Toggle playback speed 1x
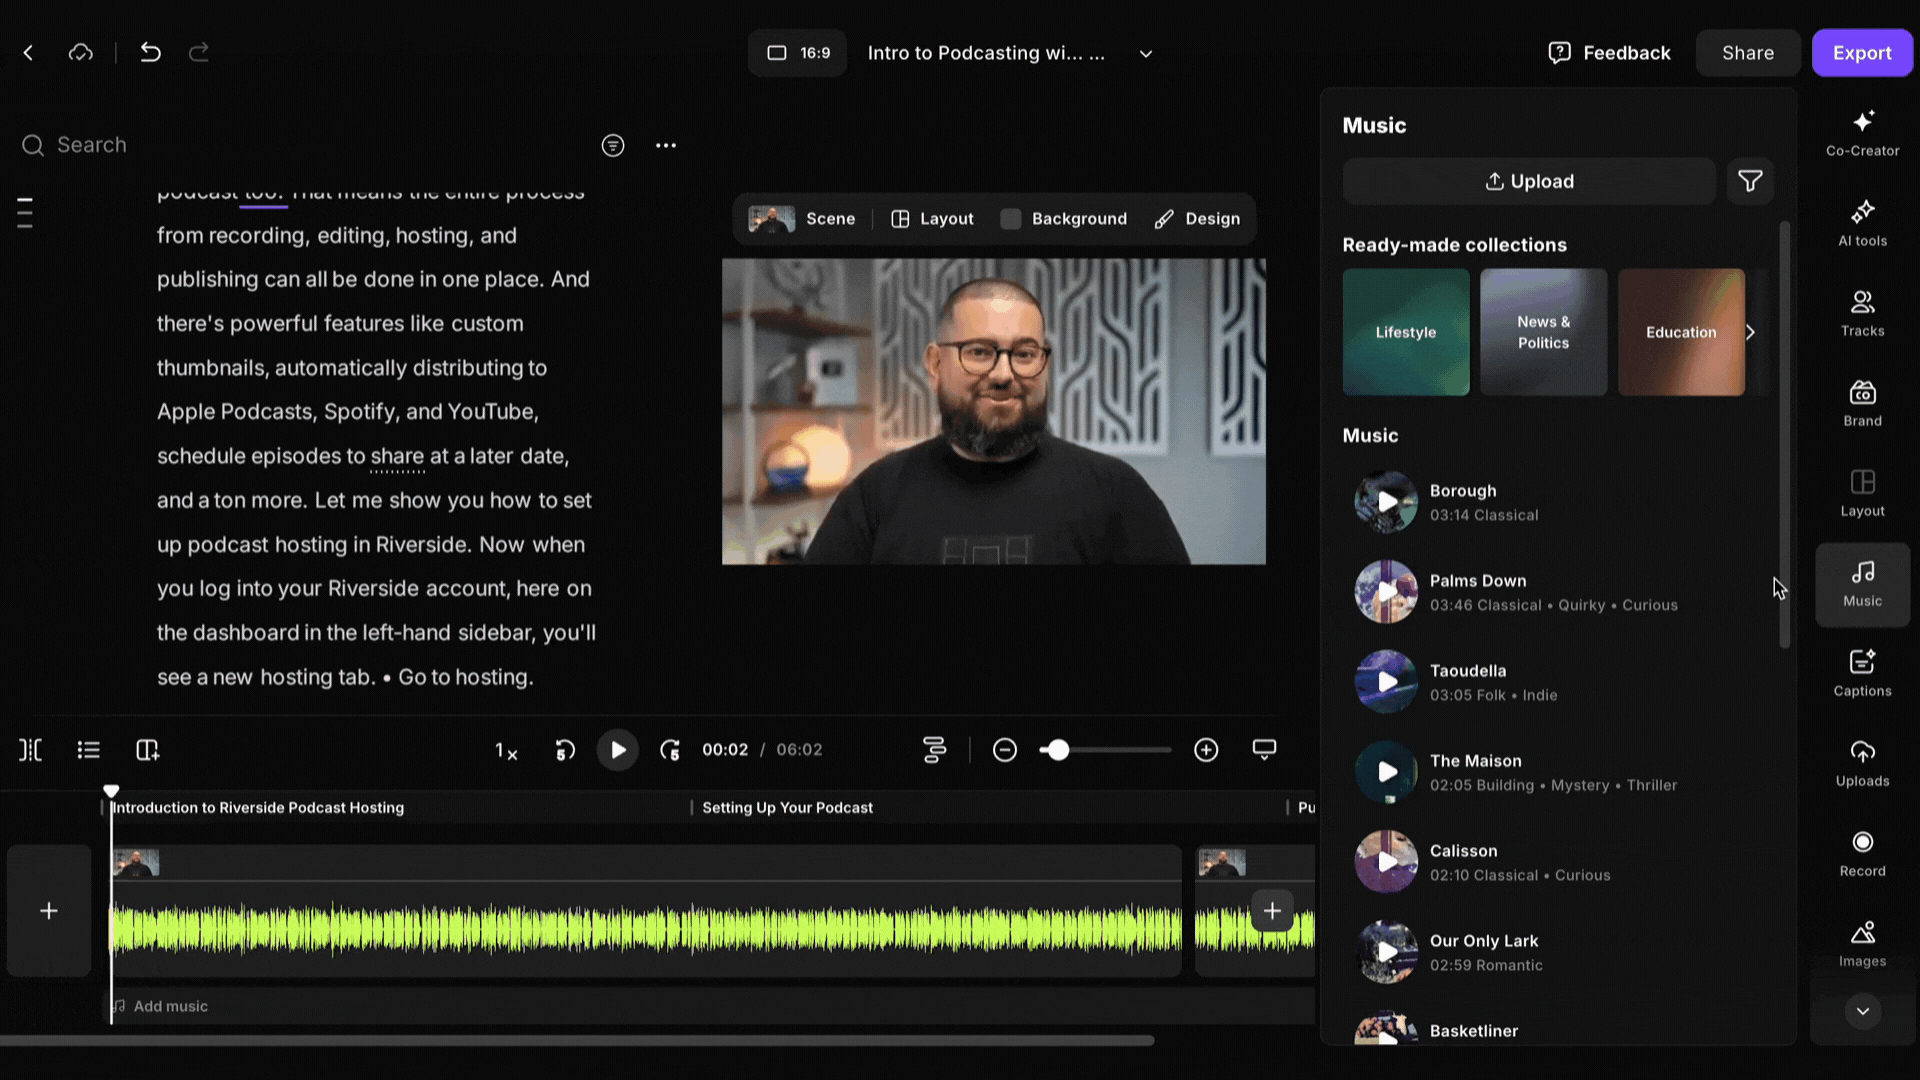The width and height of the screenshot is (1920, 1080). [506, 751]
